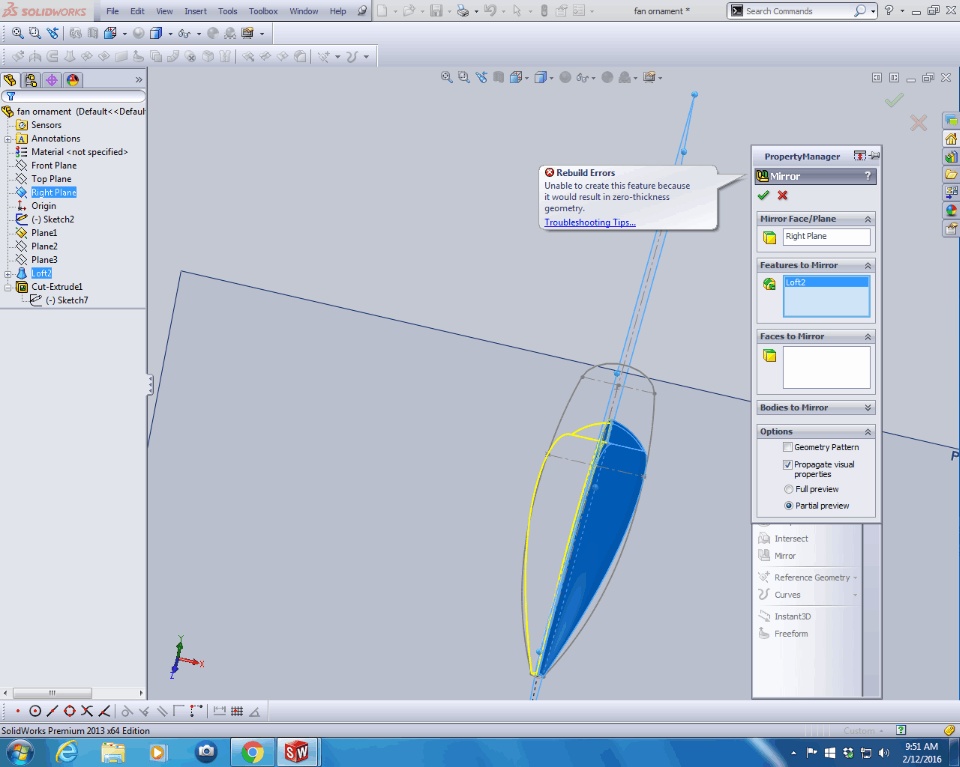Accept the Mirror feature with green checkmark
This screenshot has width=960, height=767.
click(764, 196)
